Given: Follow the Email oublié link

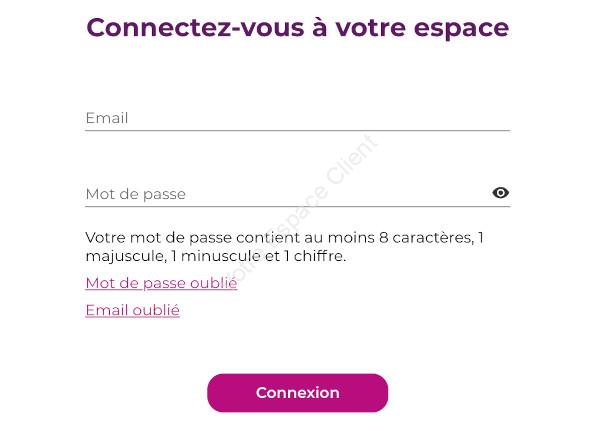Looking at the screenshot, I should 132,310.
